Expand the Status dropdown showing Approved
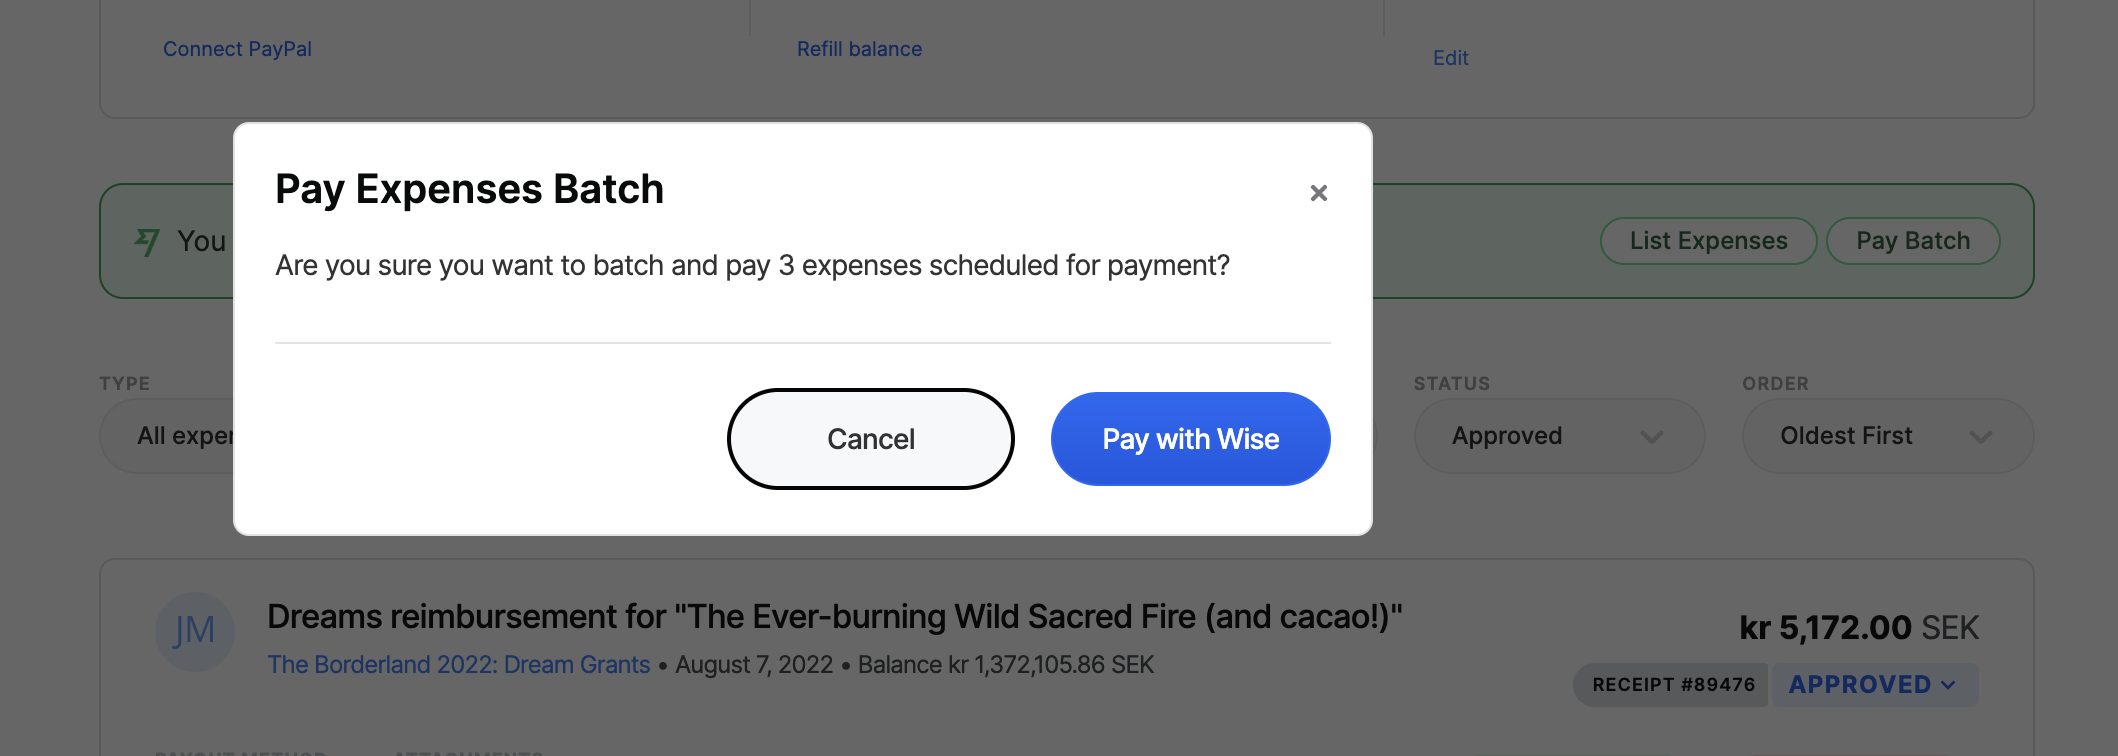Viewport: 2118px width, 756px height. click(1557, 436)
